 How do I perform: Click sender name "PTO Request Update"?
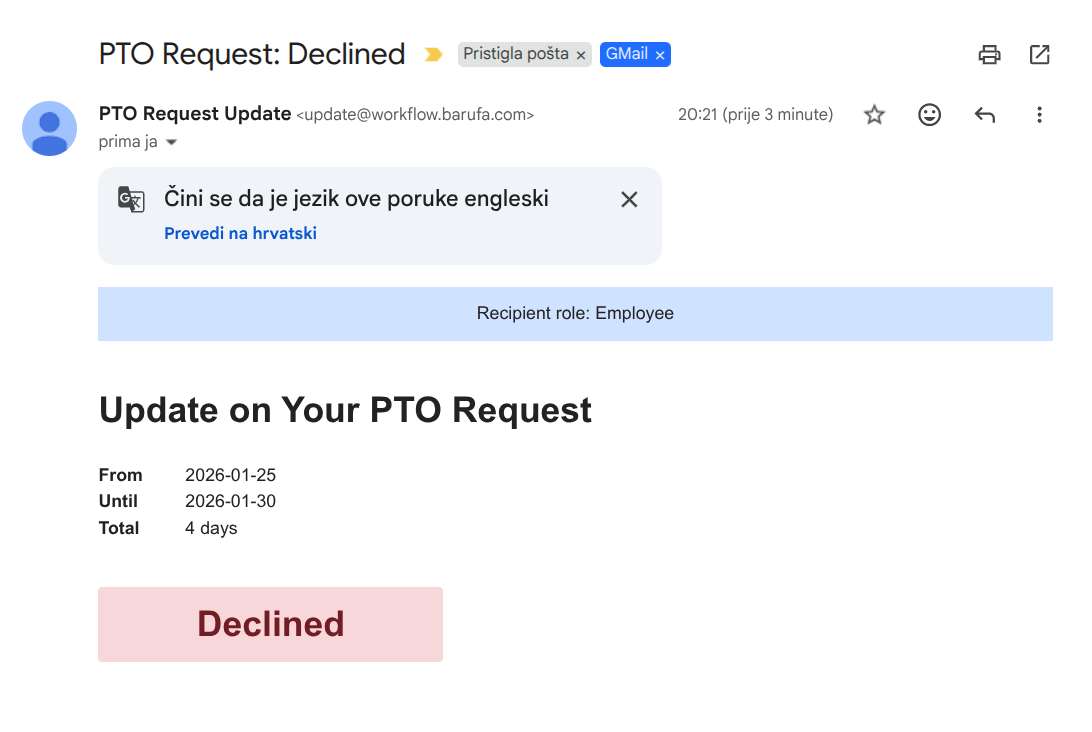[195, 114]
